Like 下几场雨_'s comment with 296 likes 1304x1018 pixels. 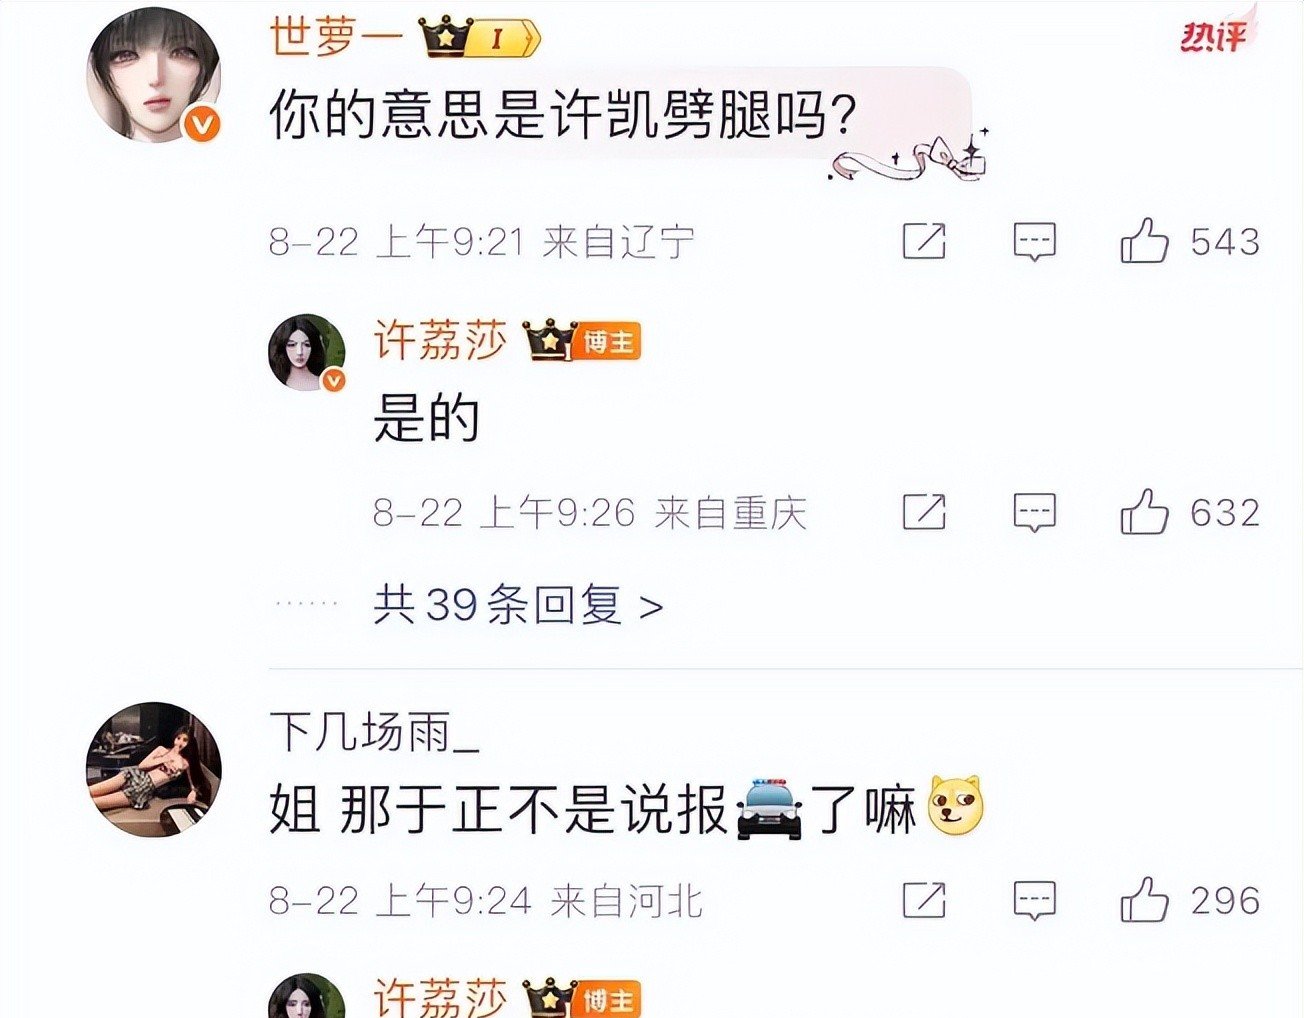tap(1144, 900)
